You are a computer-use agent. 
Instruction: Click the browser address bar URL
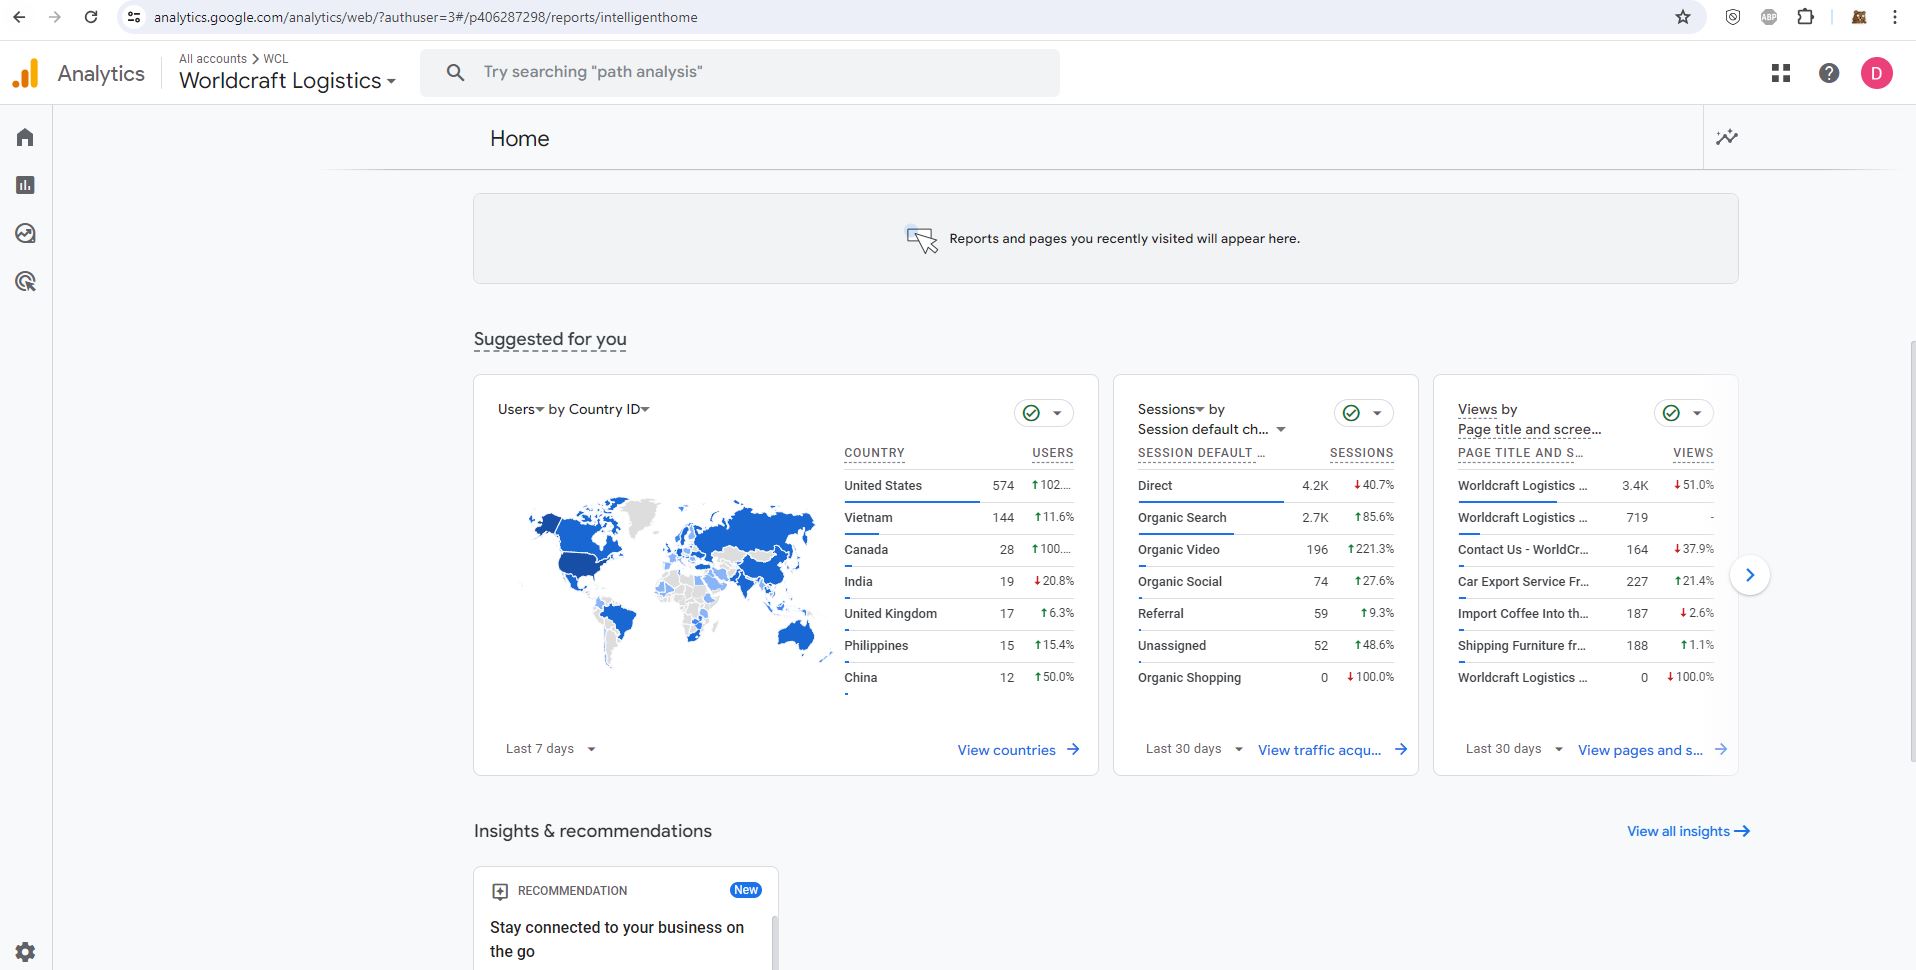tap(426, 17)
